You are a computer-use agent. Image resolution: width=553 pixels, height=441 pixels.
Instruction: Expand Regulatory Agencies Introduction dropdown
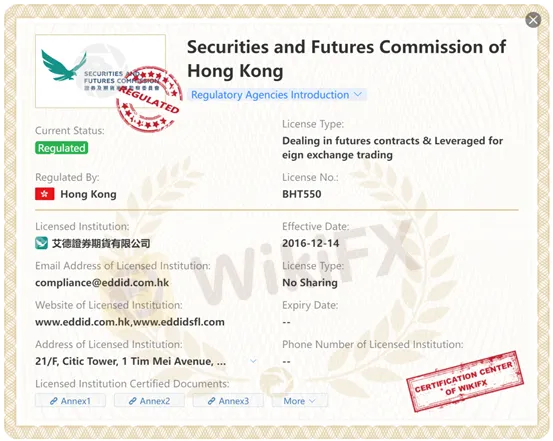pyautogui.click(x=277, y=95)
